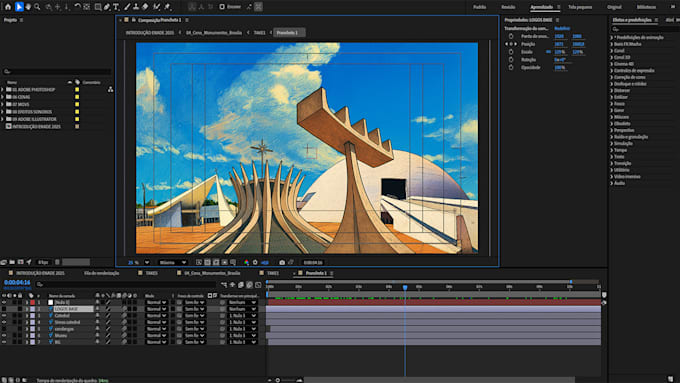
Task: Expand the 01 ADOBE PHOTOSHOP folder
Action: tap(3, 89)
